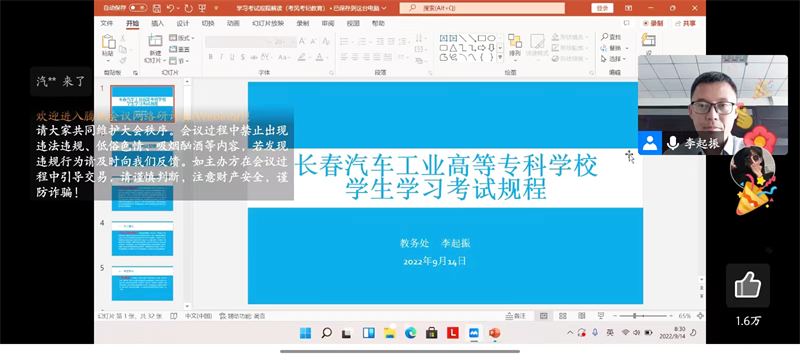The width and height of the screenshot is (800, 360).
Task: Click the Record (录制) button
Action: tap(653, 23)
